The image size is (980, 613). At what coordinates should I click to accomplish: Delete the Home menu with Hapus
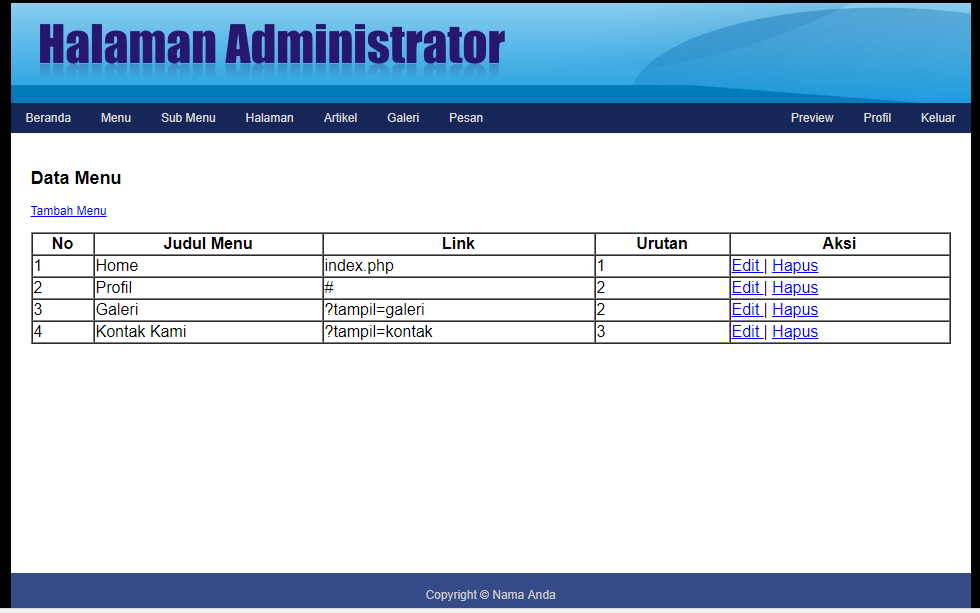795,266
